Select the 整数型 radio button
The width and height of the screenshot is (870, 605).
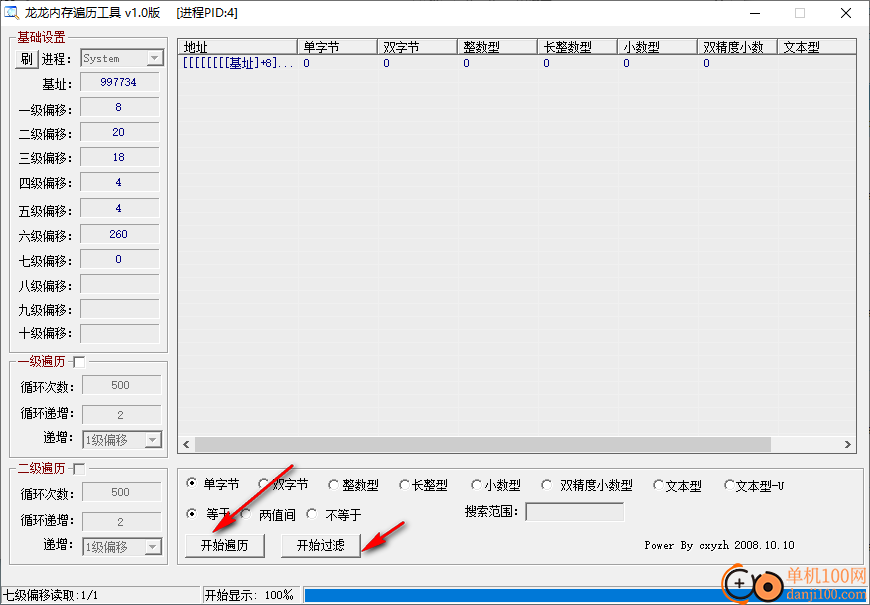(333, 485)
